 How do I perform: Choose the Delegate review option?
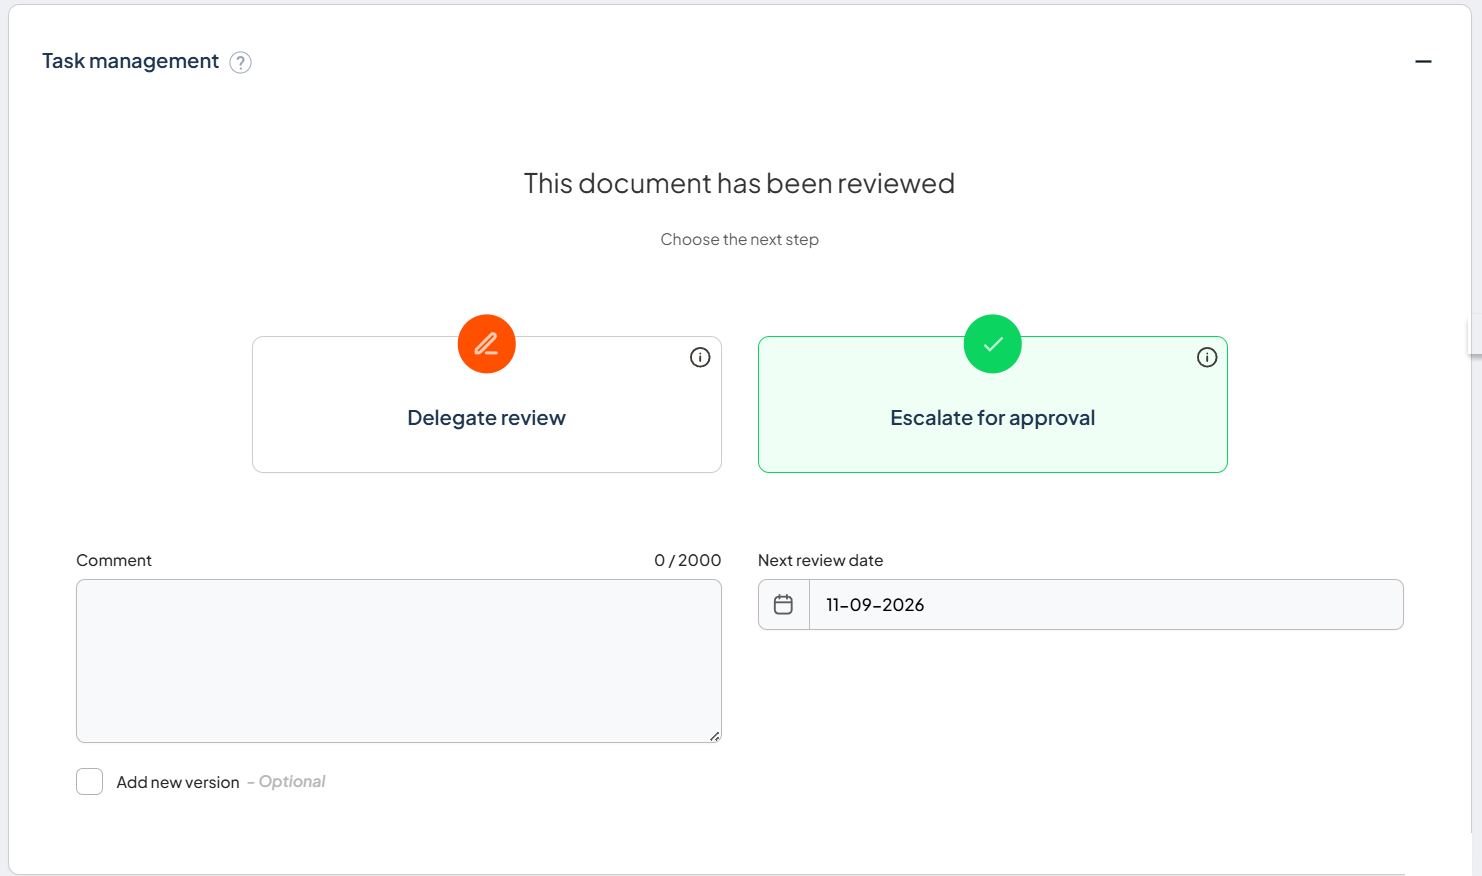point(487,405)
